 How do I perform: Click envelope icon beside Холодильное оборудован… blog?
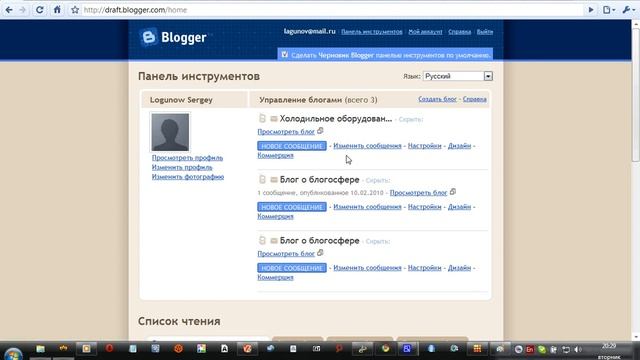tap(274, 119)
